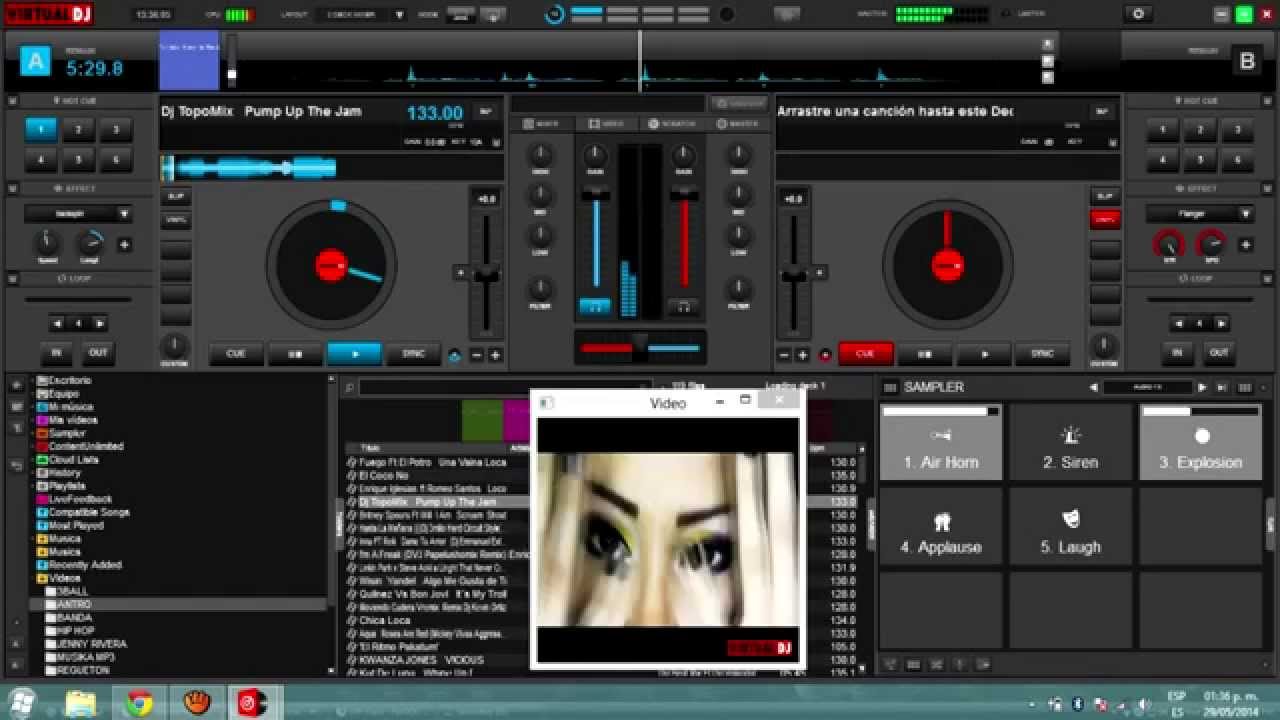Image resolution: width=1280 pixels, height=720 pixels.
Task: Switch to the SCRATCH tab
Action: click(673, 124)
